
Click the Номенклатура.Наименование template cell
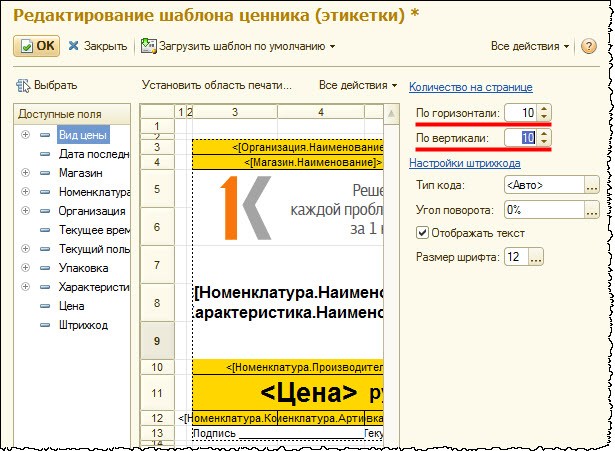click(x=288, y=303)
